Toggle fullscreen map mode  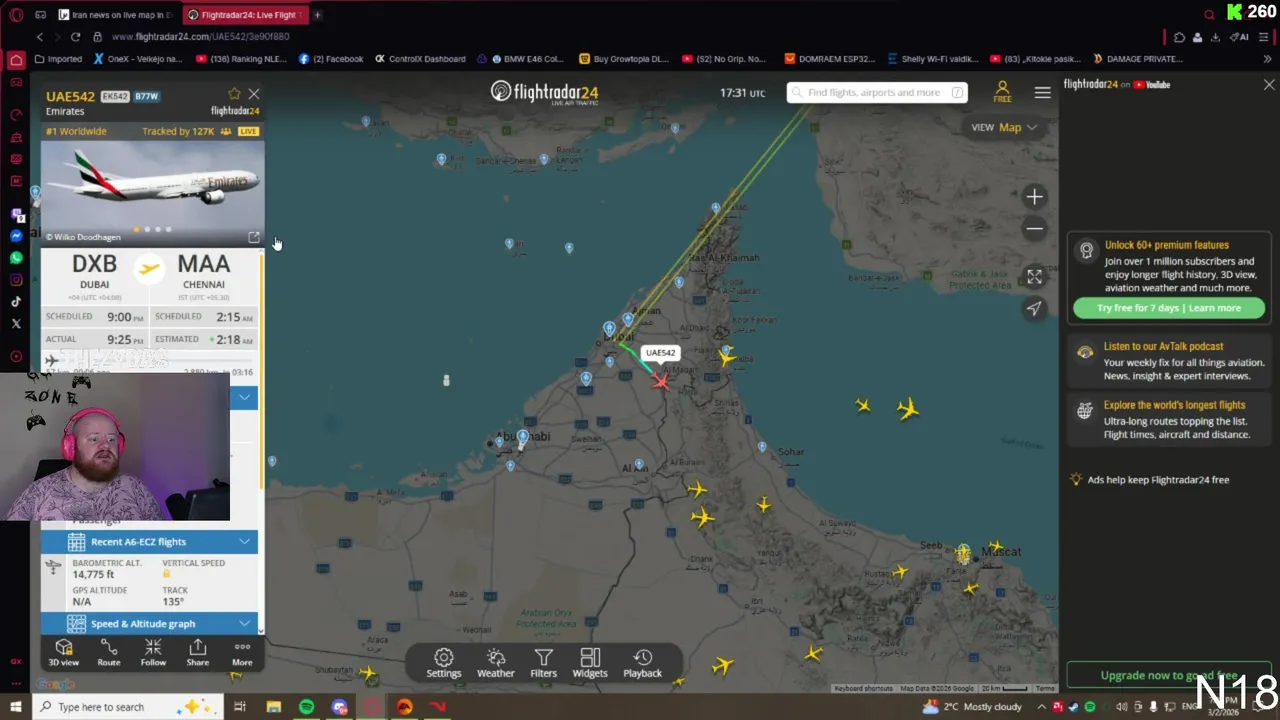(1034, 277)
